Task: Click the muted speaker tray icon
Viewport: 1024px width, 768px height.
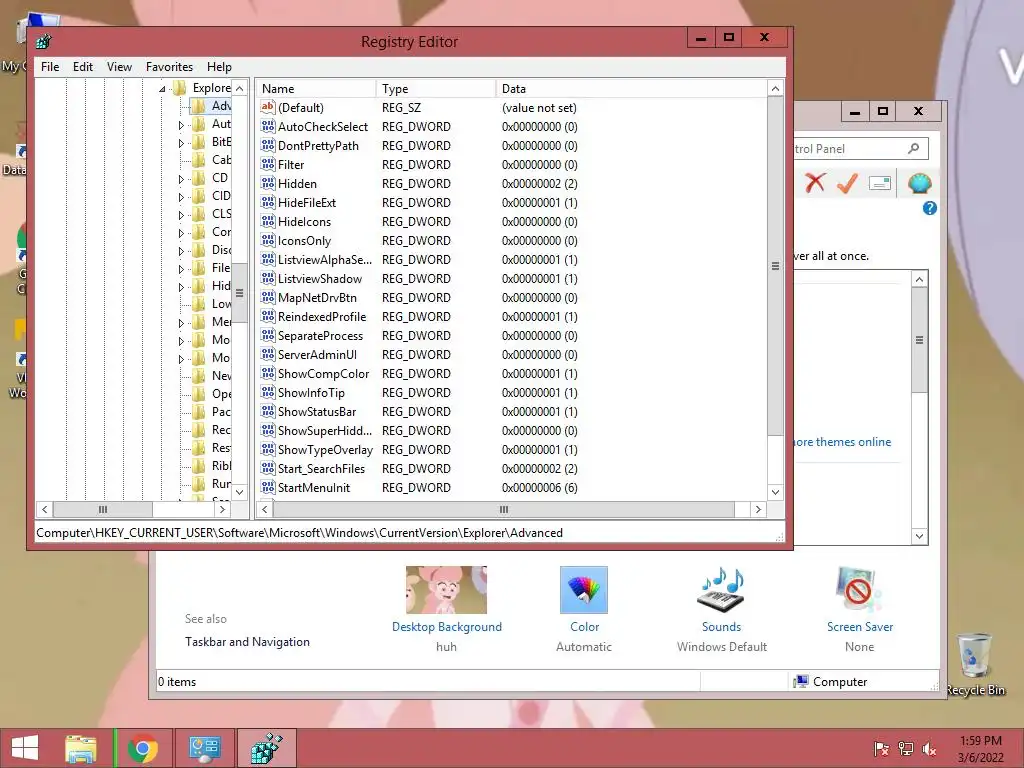Action: coord(929,749)
